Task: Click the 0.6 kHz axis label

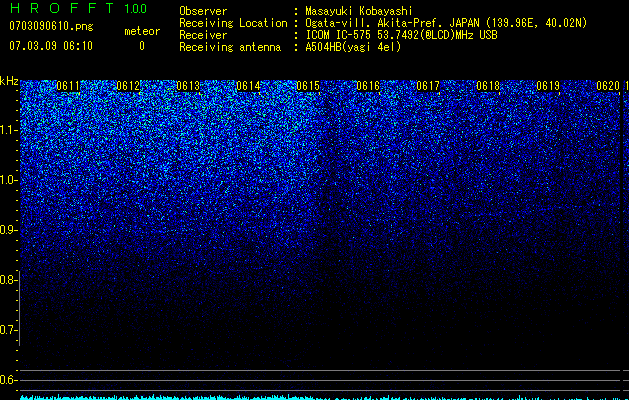Action: 8,380
